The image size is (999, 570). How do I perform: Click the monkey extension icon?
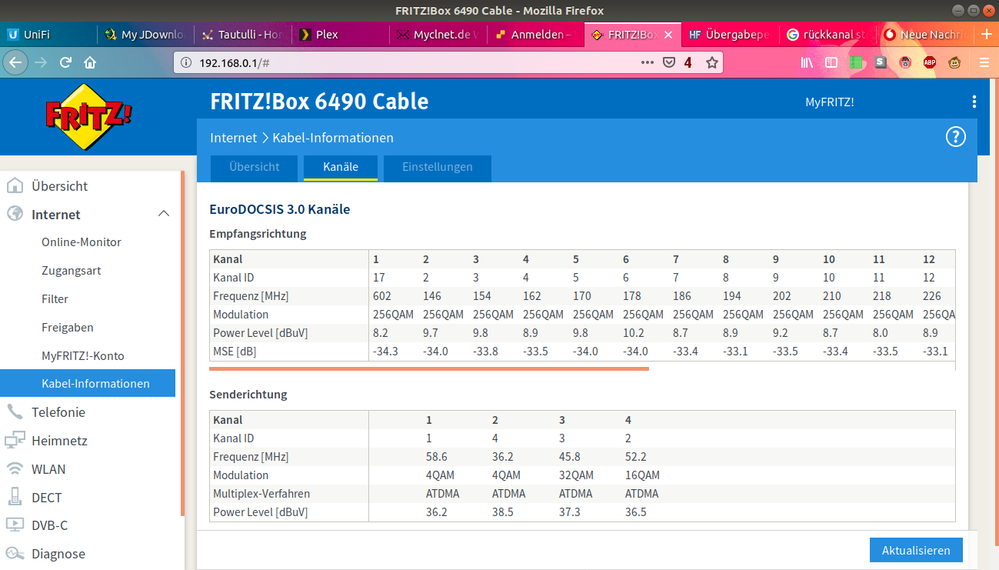(x=954, y=62)
